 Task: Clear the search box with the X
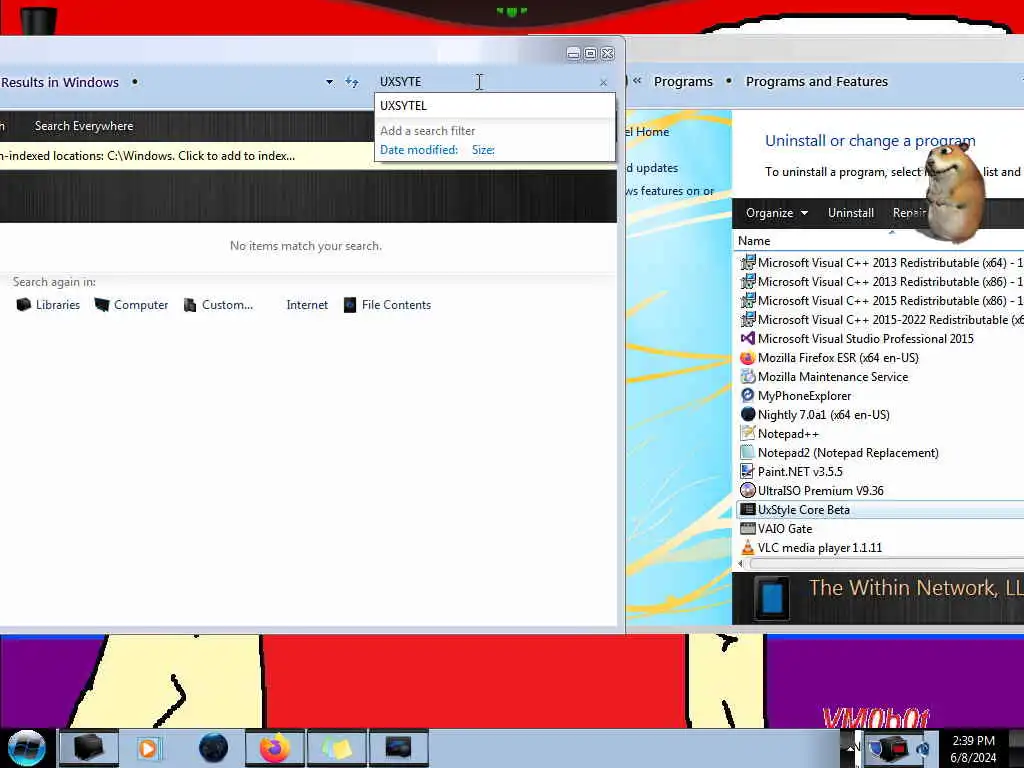point(603,82)
